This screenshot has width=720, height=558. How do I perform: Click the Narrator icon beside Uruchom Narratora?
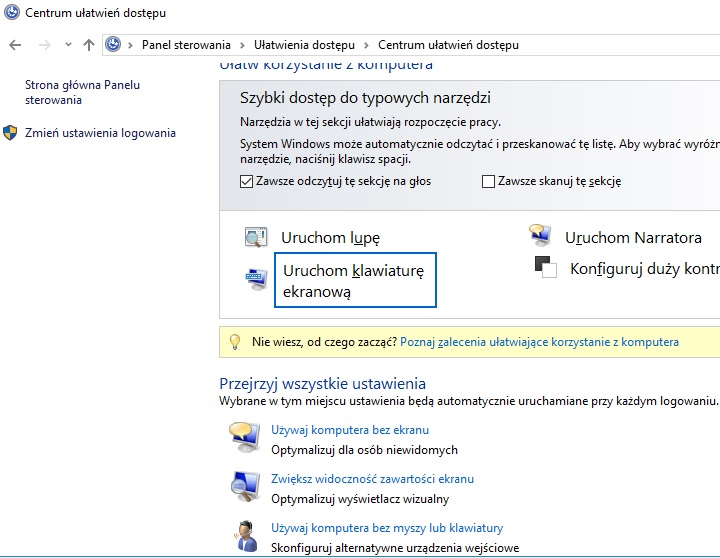coord(540,235)
